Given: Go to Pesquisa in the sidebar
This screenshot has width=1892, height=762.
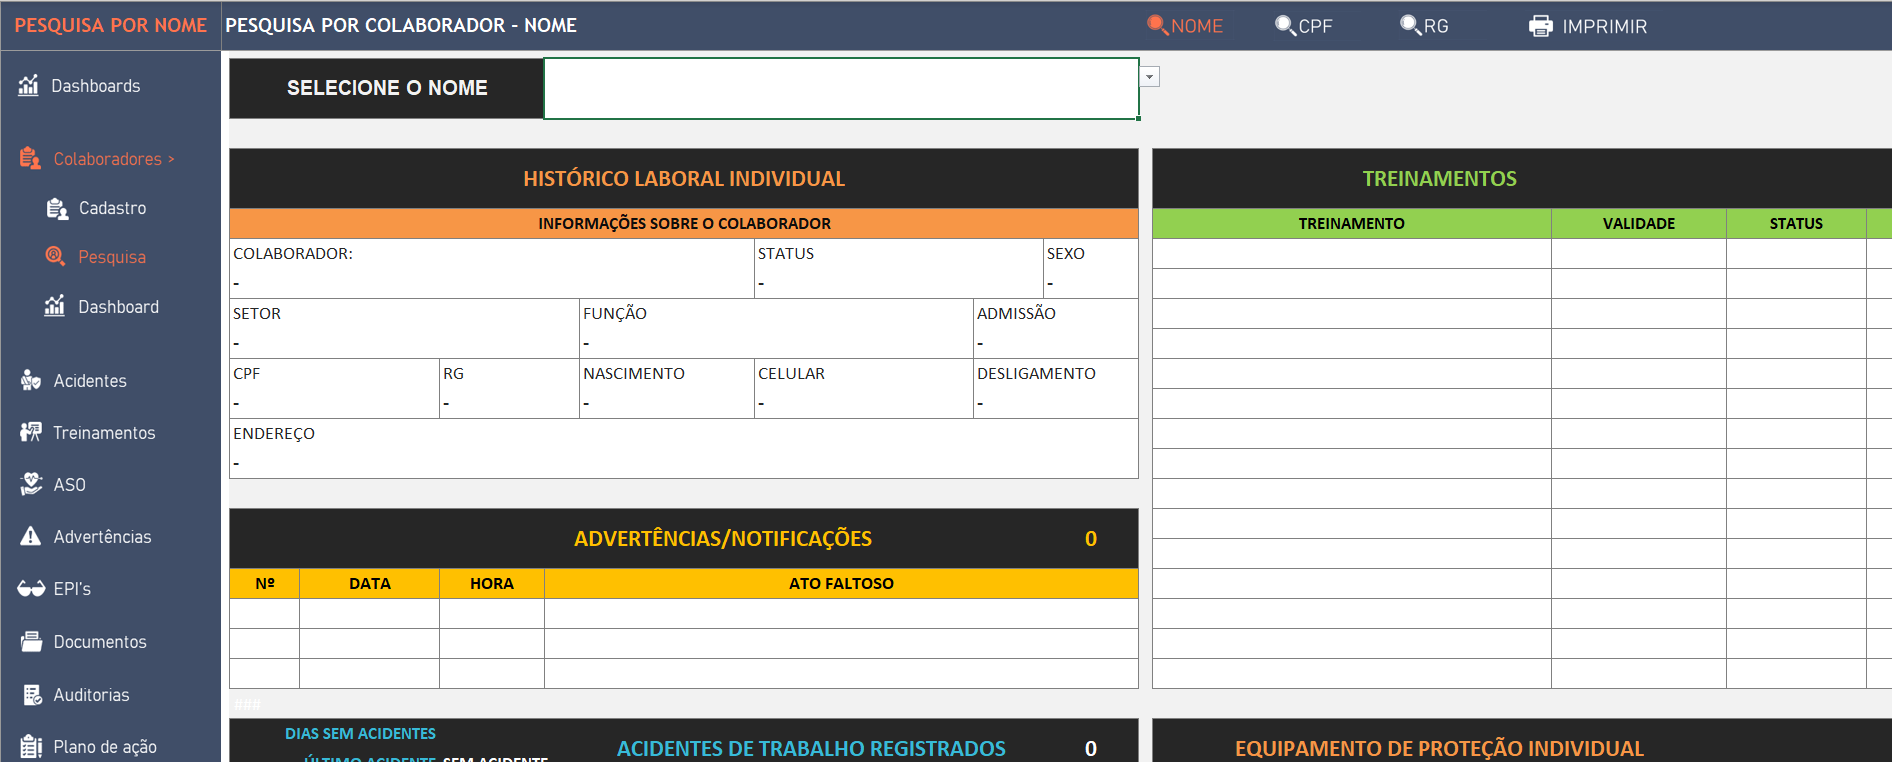Looking at the screenshot, I should [x=112, y=257].
